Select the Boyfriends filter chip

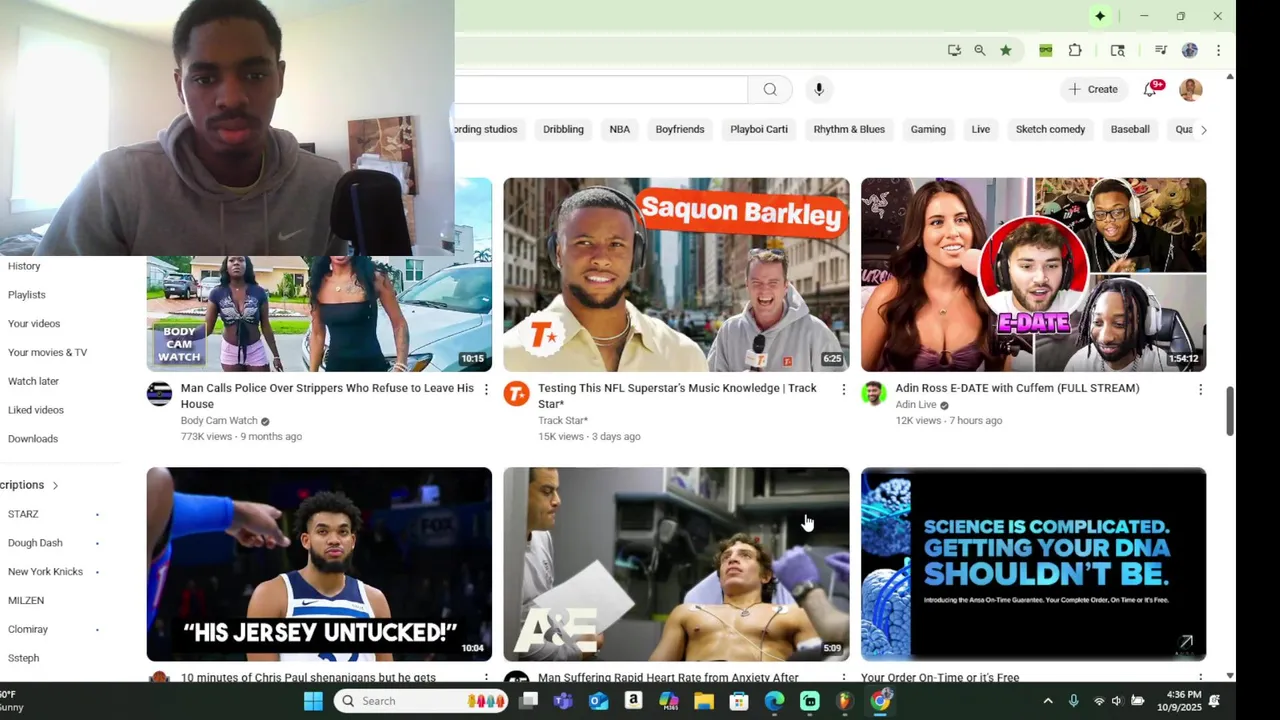680,129
